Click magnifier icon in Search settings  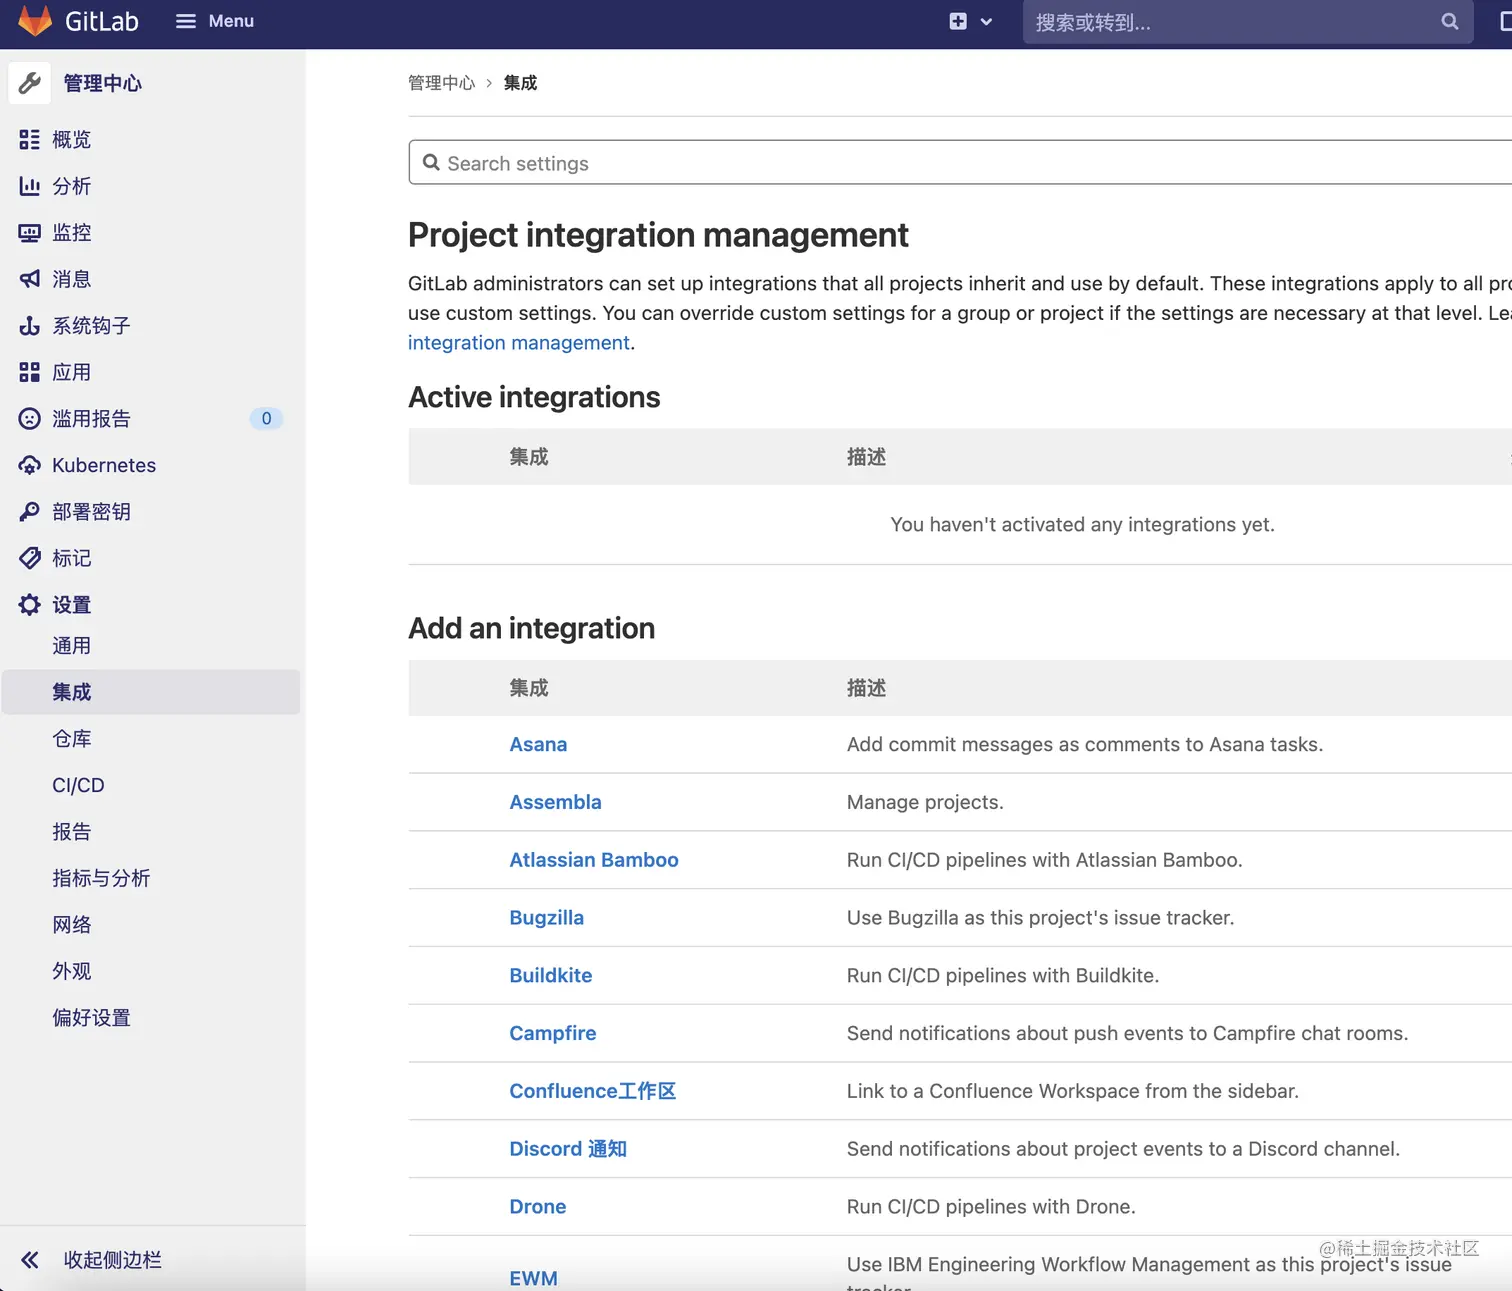(431, 162)
